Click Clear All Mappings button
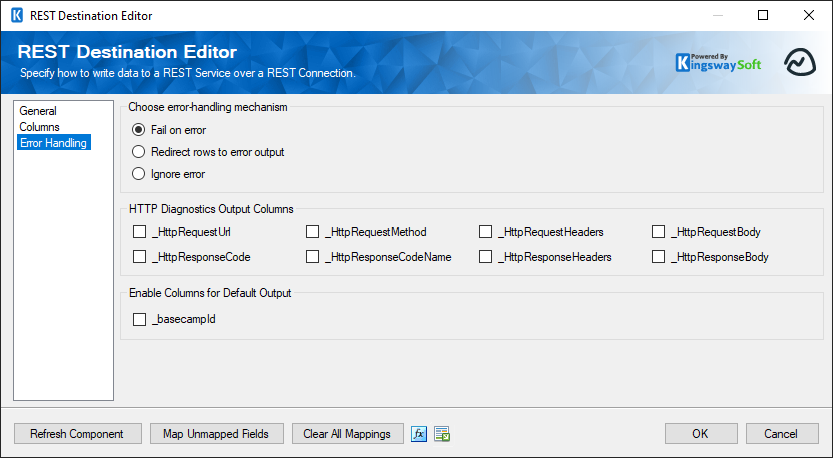833x458 pixels. (347, 434)
